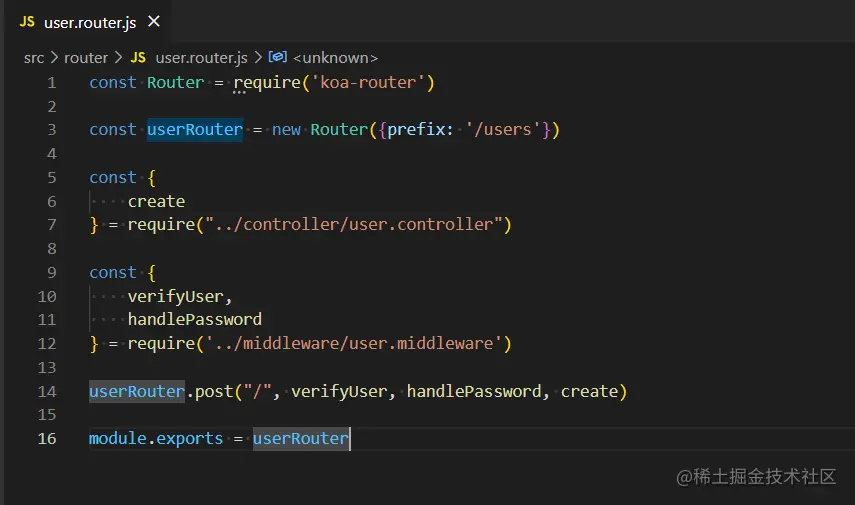Open the router breadcrumb segment
The height and width of the screenshot is (505, 855).
click(86, 58)
